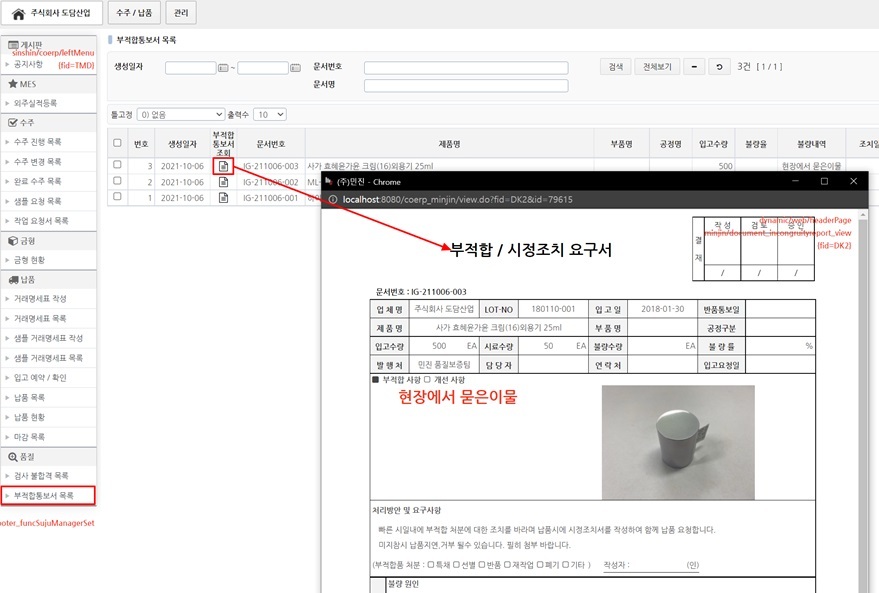The width and height of the screenshot is (879, 593).
Task: Click the 문서번호 column header
Action: coord(271,144)
